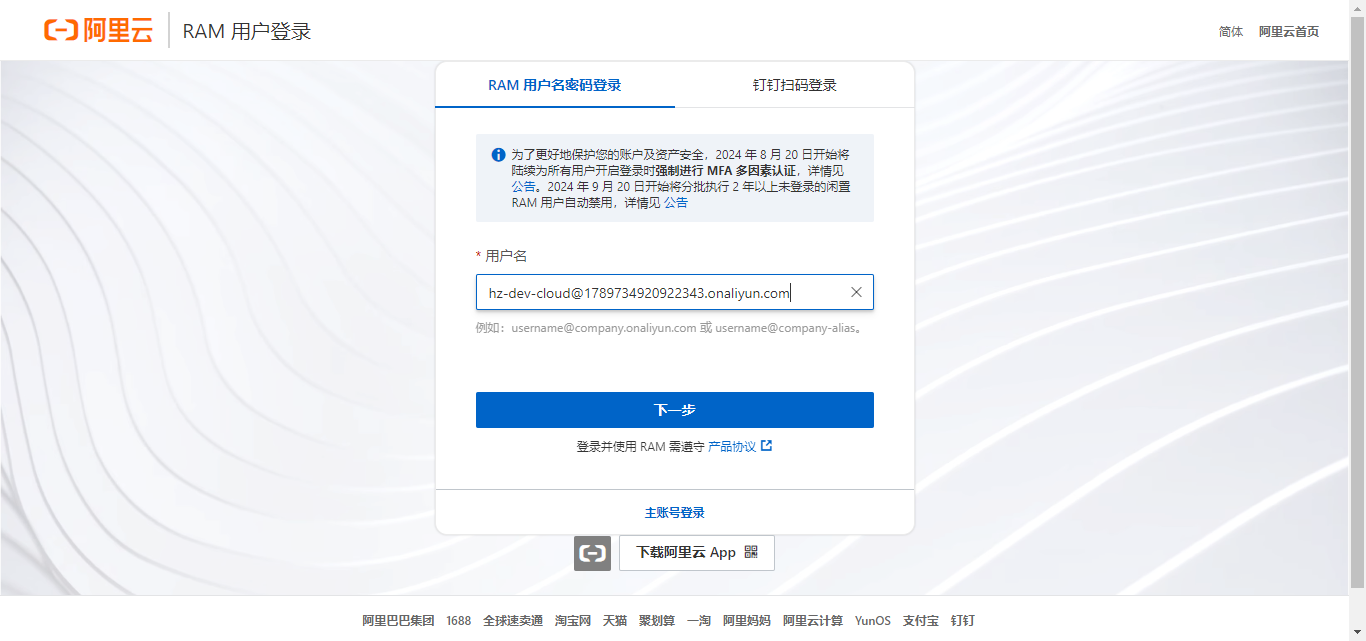Open 1688 footer link
The height and width of the screenshot is (641, 1366).
[458, 620]
